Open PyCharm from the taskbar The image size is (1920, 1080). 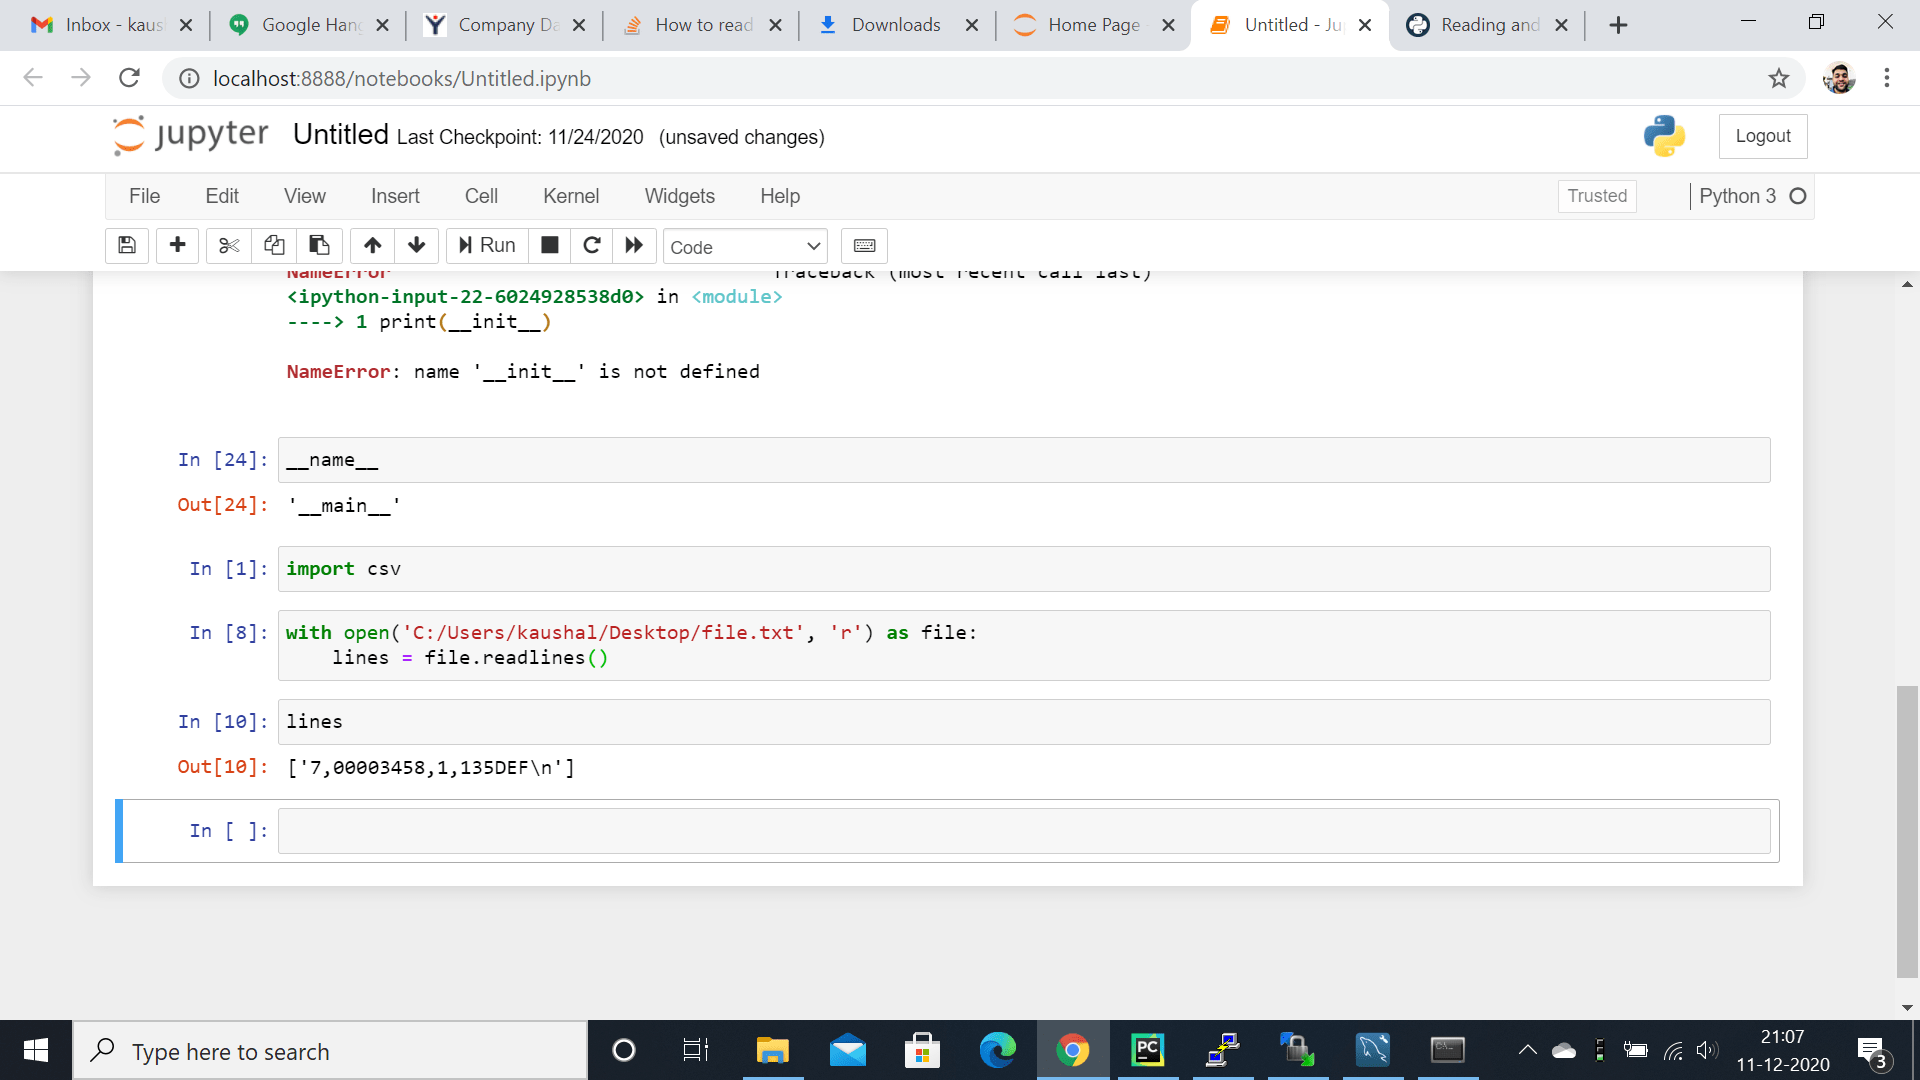click(1147, 1050)
